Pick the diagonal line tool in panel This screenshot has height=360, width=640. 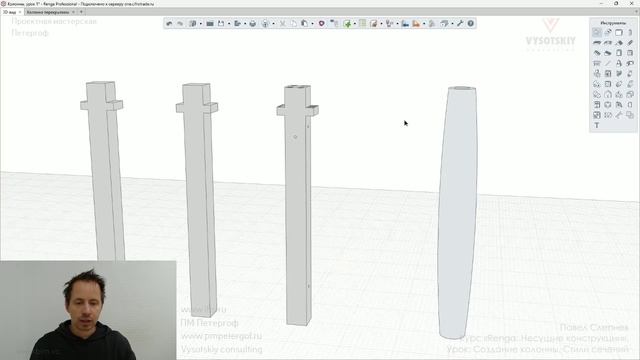point(608,63)
